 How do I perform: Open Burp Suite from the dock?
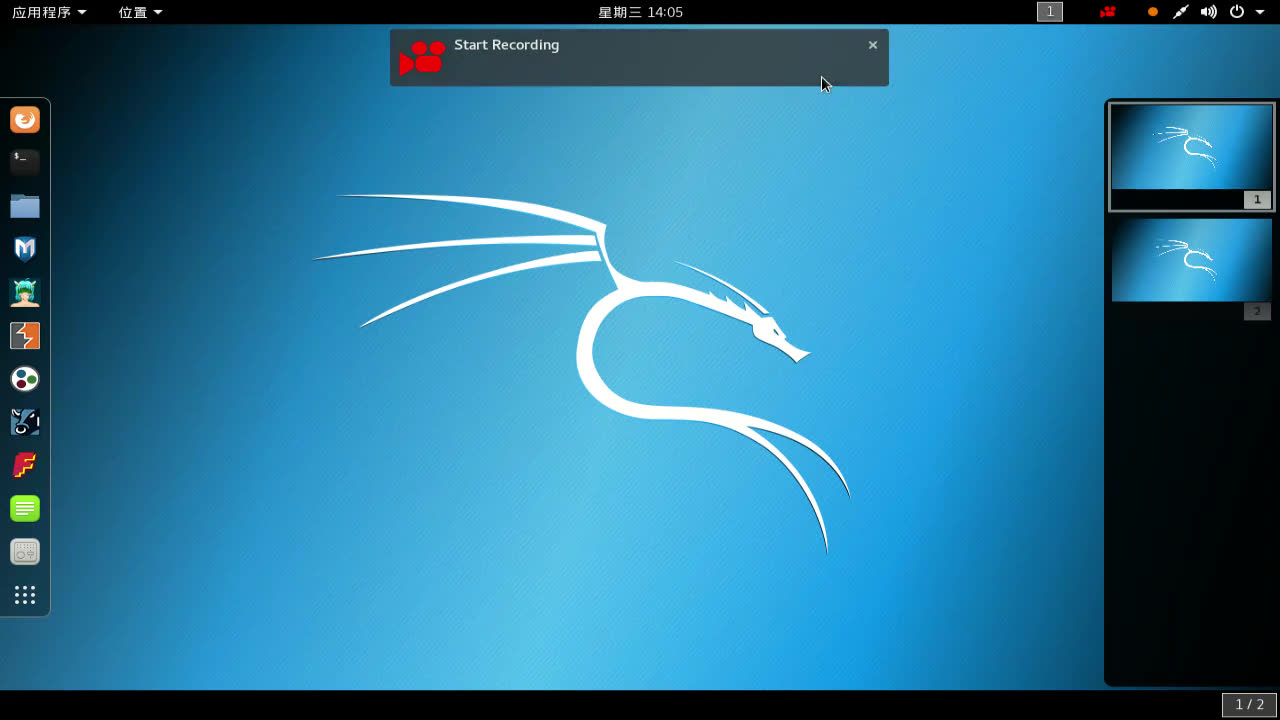(x=25, y=336)
